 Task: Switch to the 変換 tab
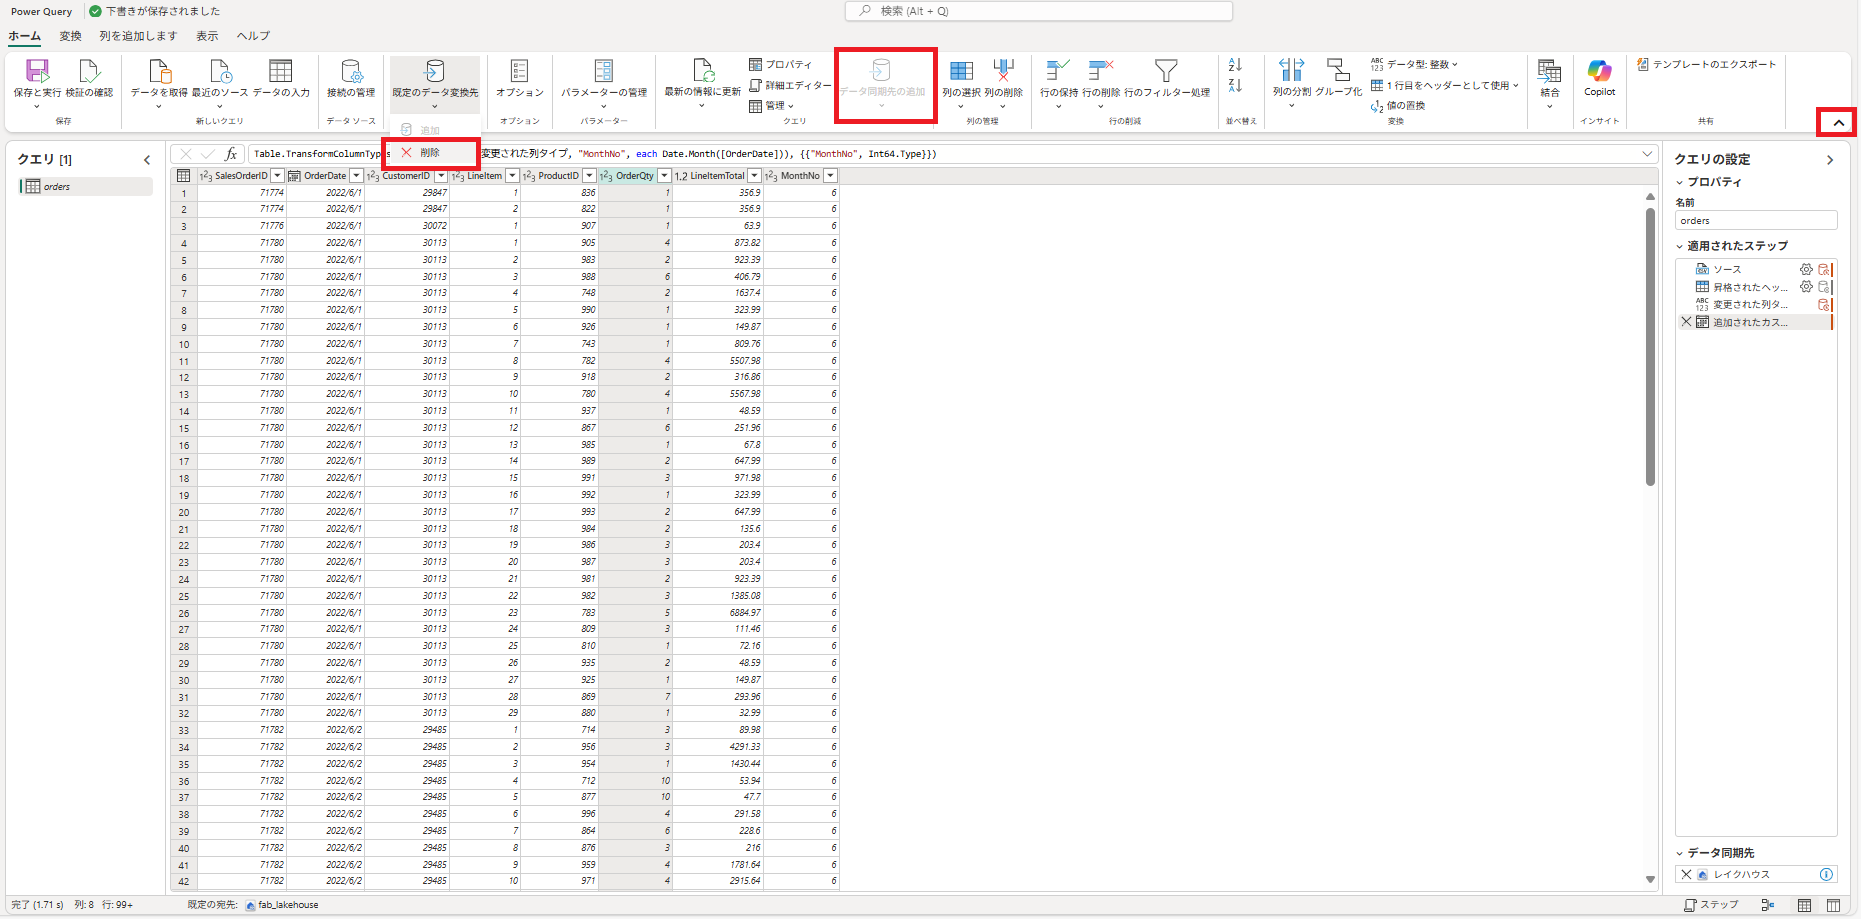click(70, 36)
